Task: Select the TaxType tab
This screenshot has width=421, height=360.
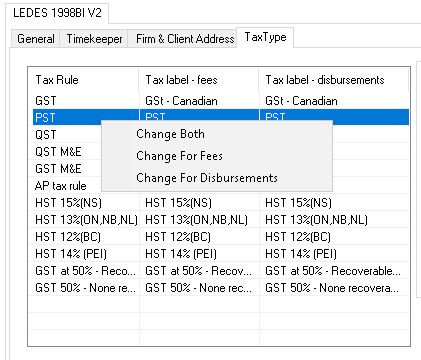Action: (265, 37)
